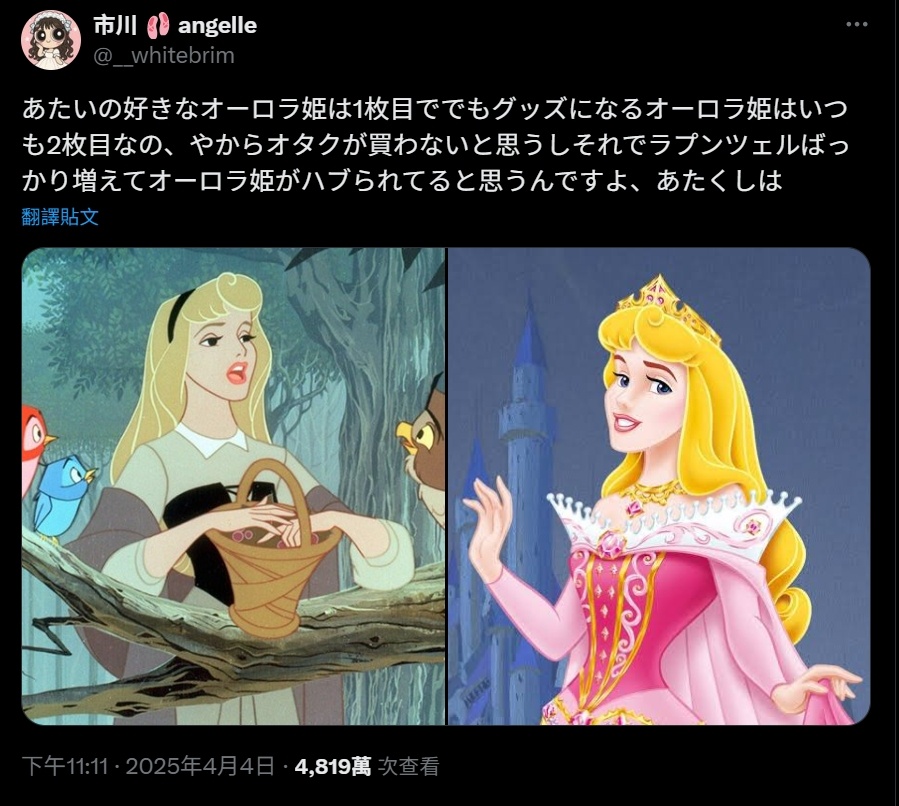Open the left forest Aurora image
This screenshot has height=806, width=899.
(233, 486)
